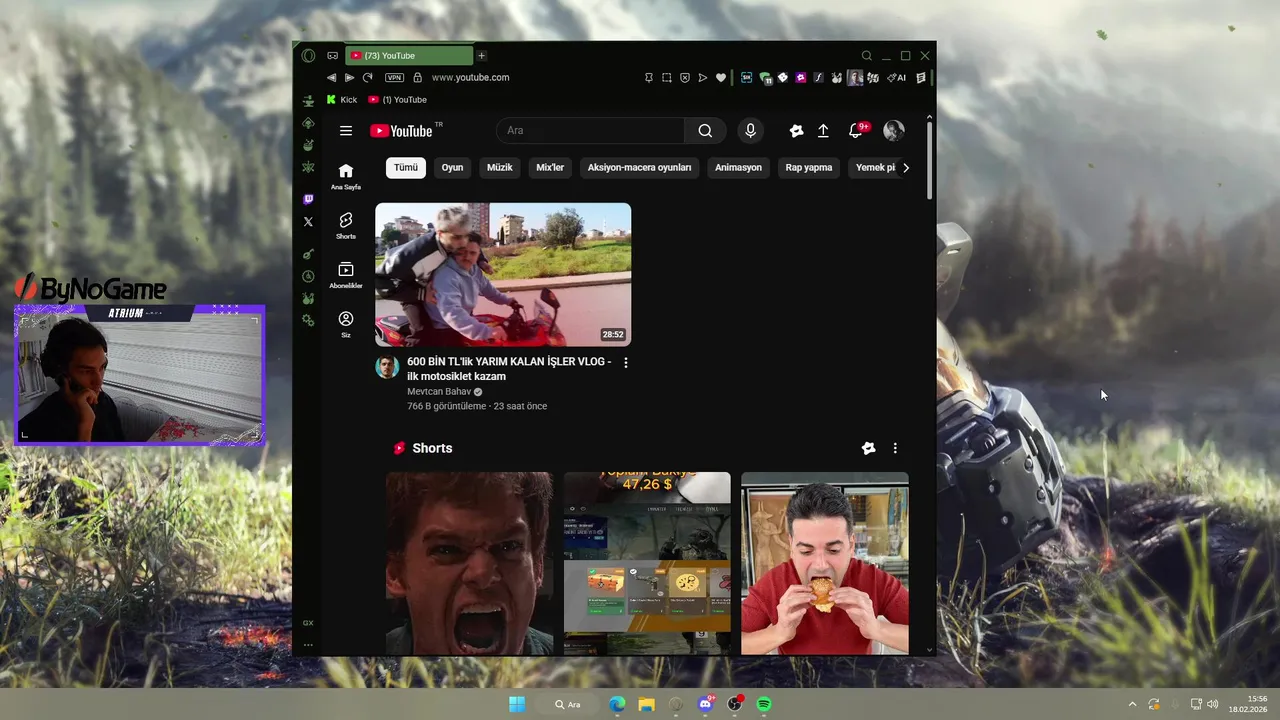Open Microsoft Edge from taskbar
This screenshot has height=720, width=1280.
(618, 704)
